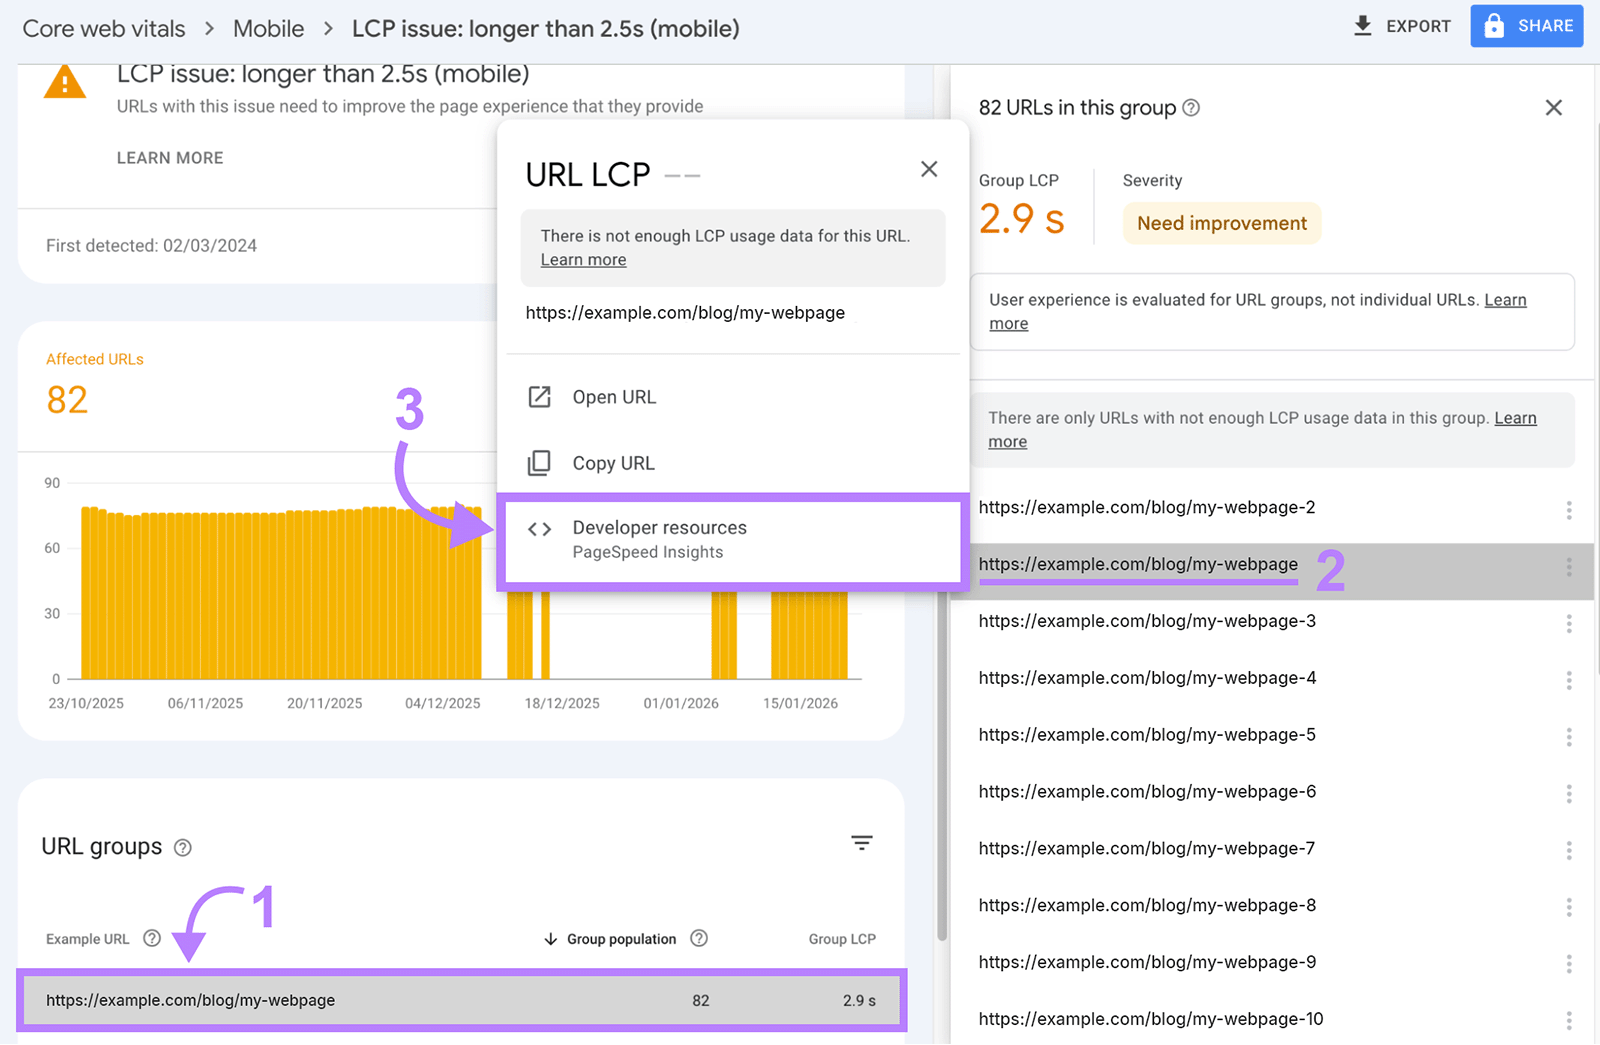Viewport: 1600px width, 1045px height.
Task: Click the Developer resources code icon
Action: point(540,530)
